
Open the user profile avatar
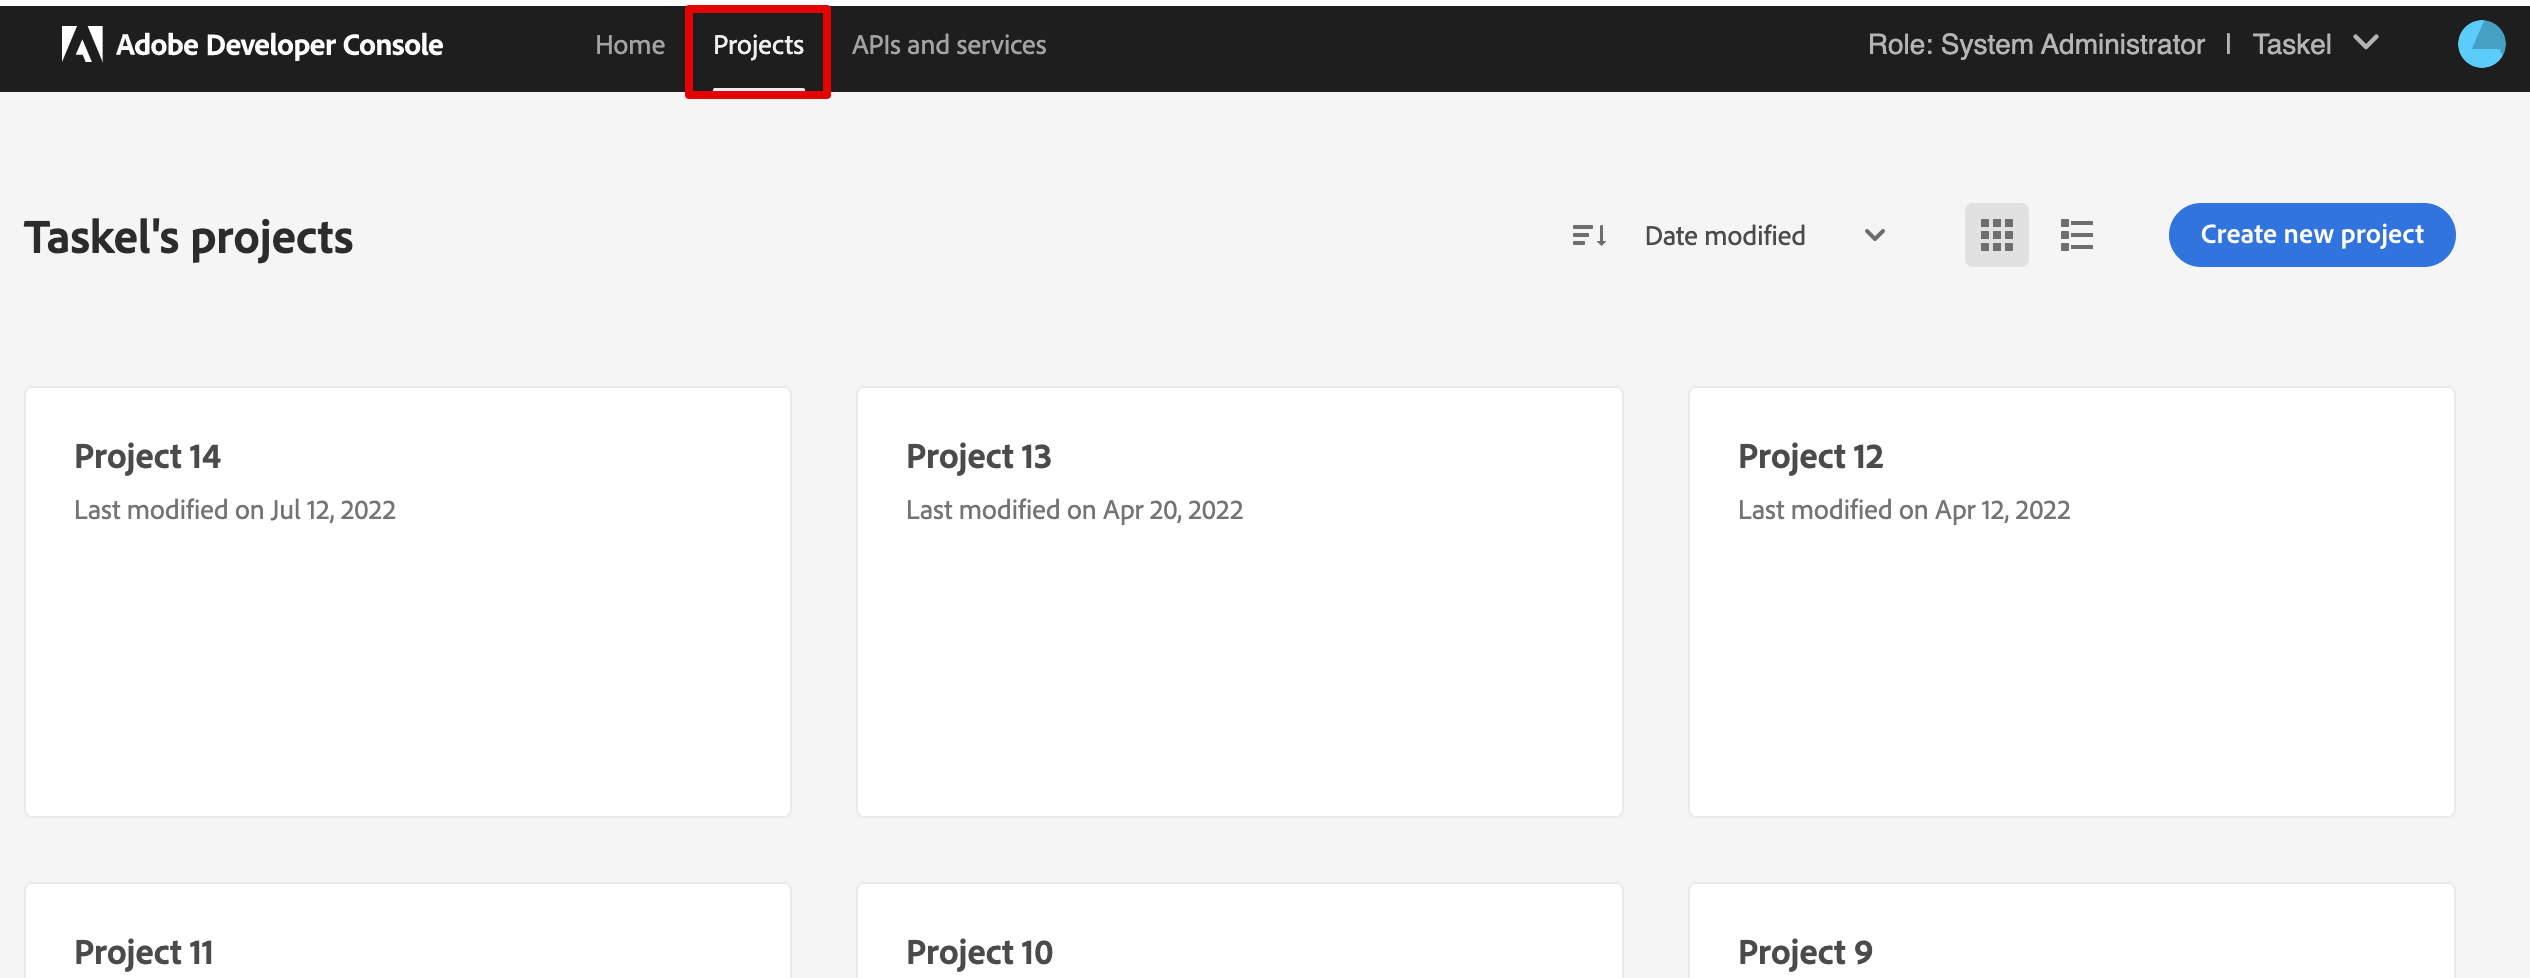click(2480, 45)
